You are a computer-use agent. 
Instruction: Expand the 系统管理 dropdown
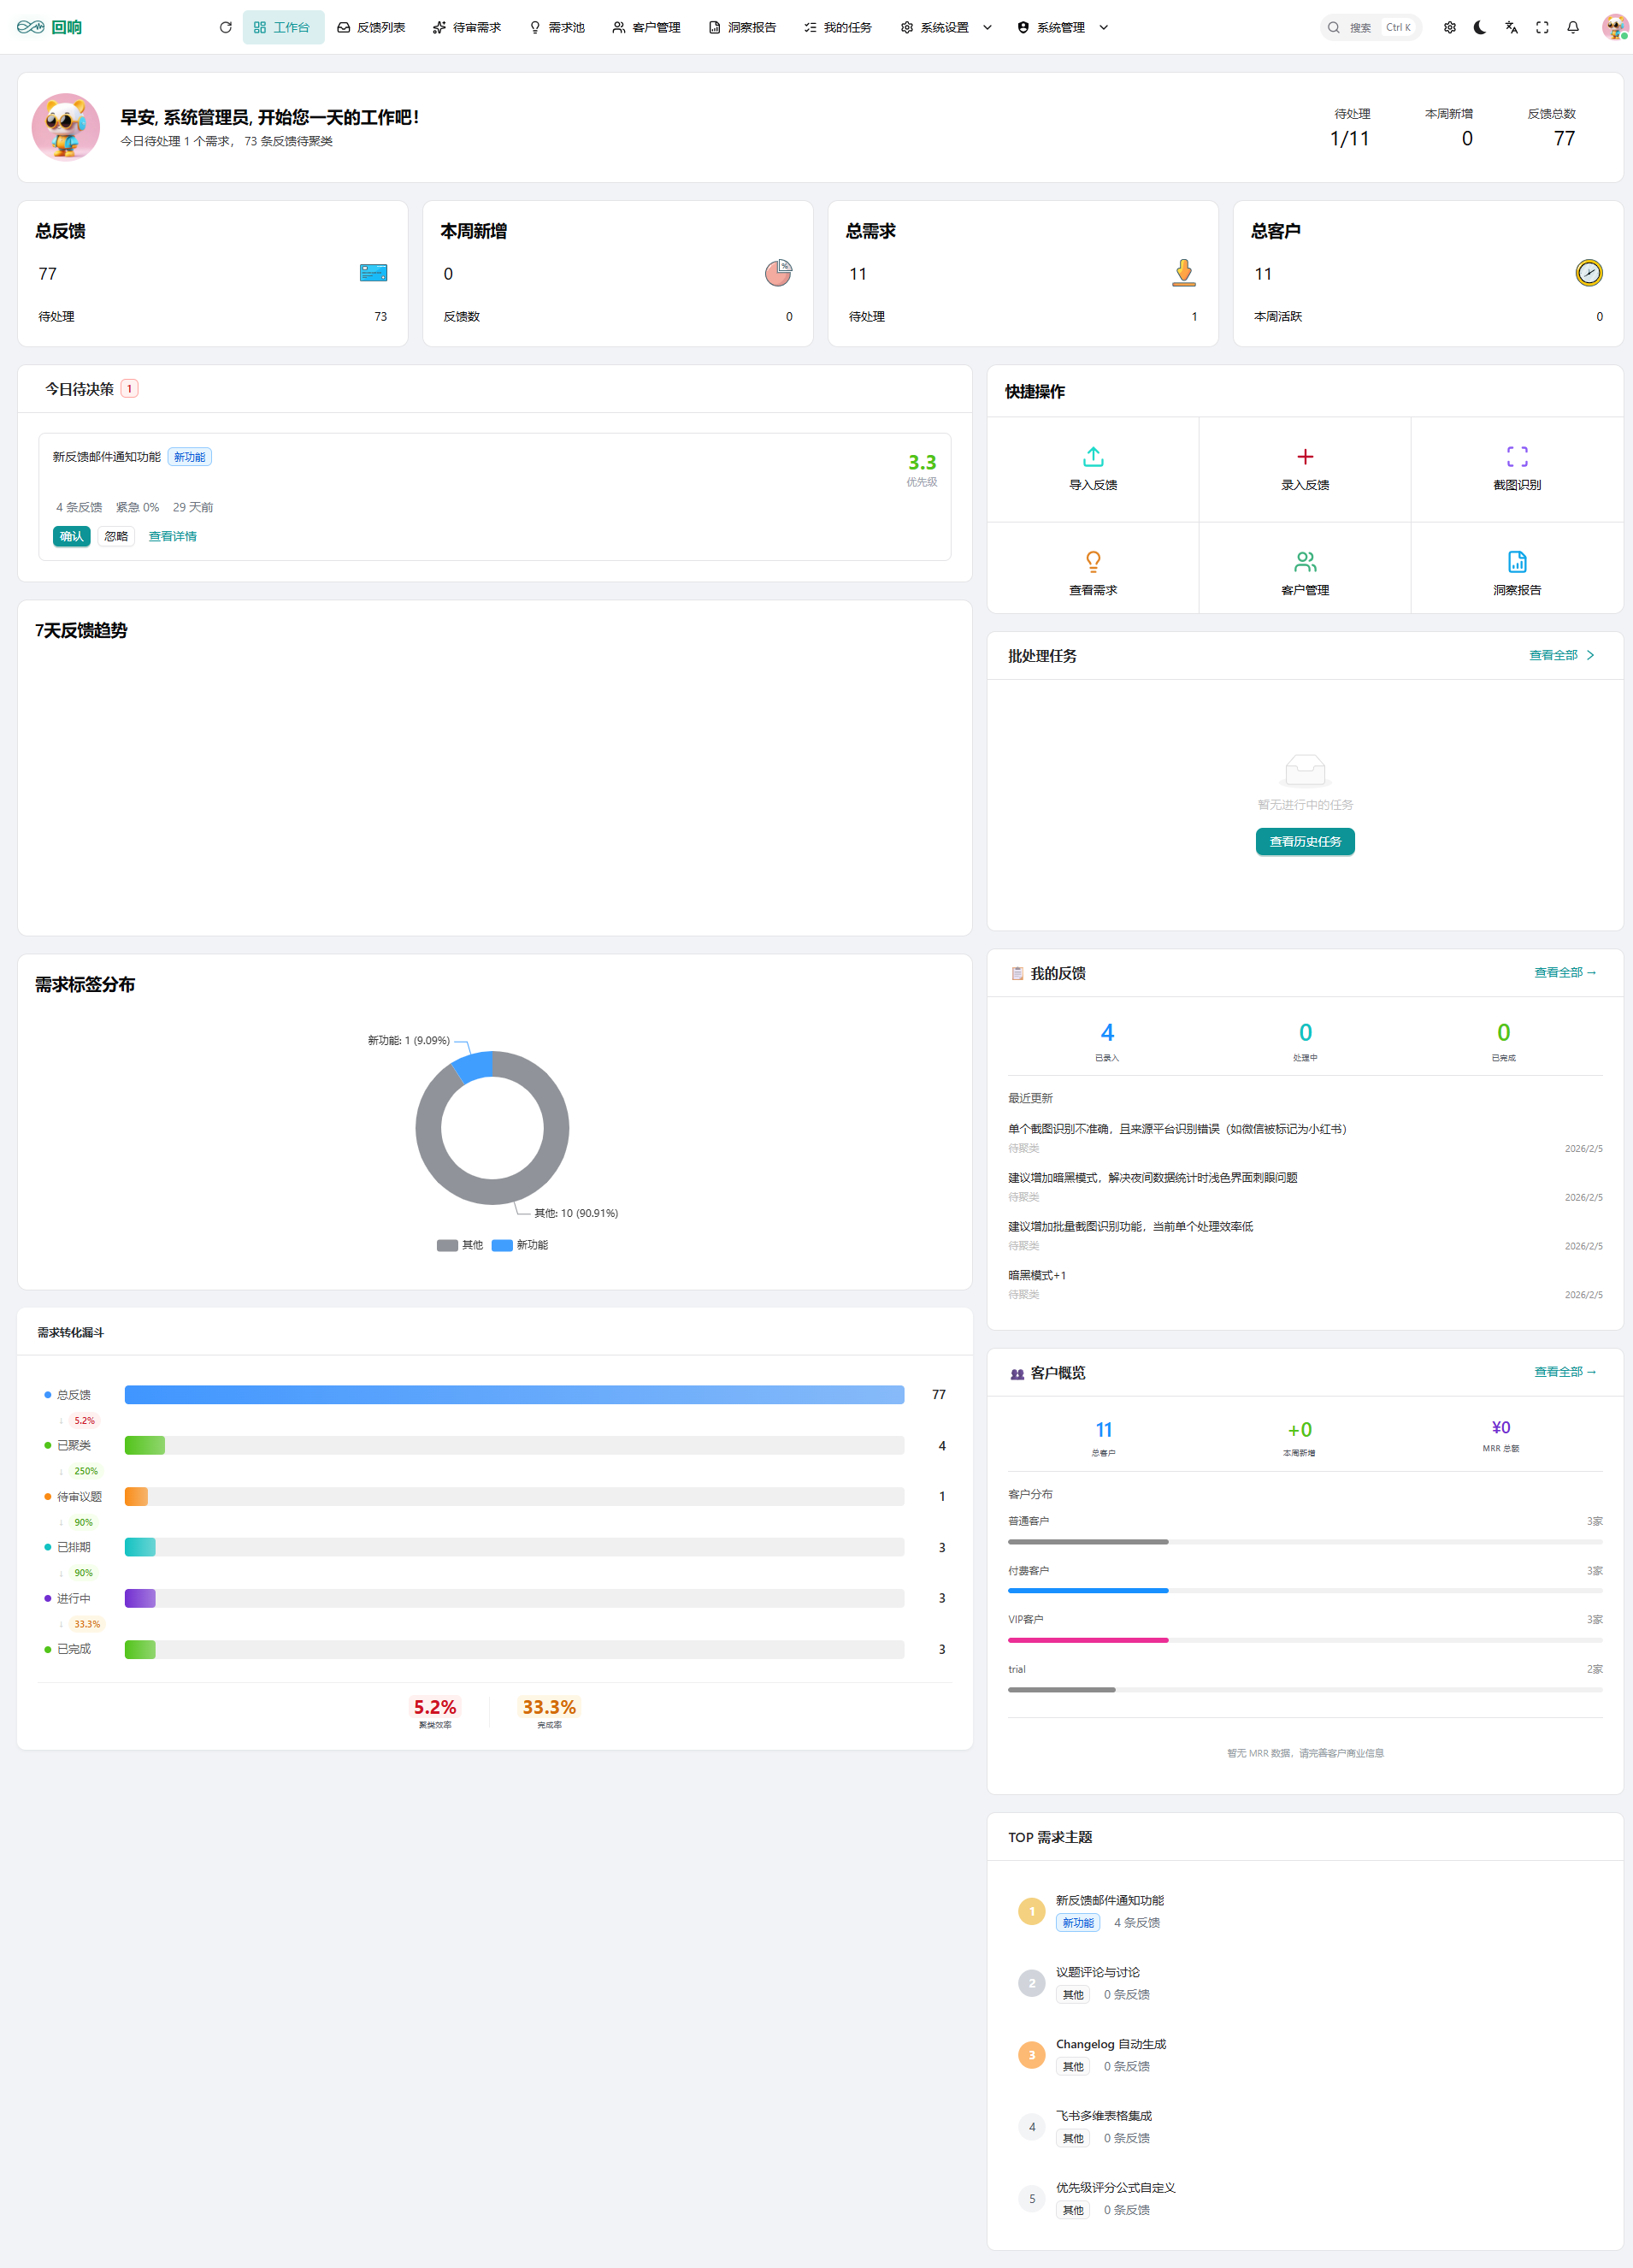tap(1062, 27)
